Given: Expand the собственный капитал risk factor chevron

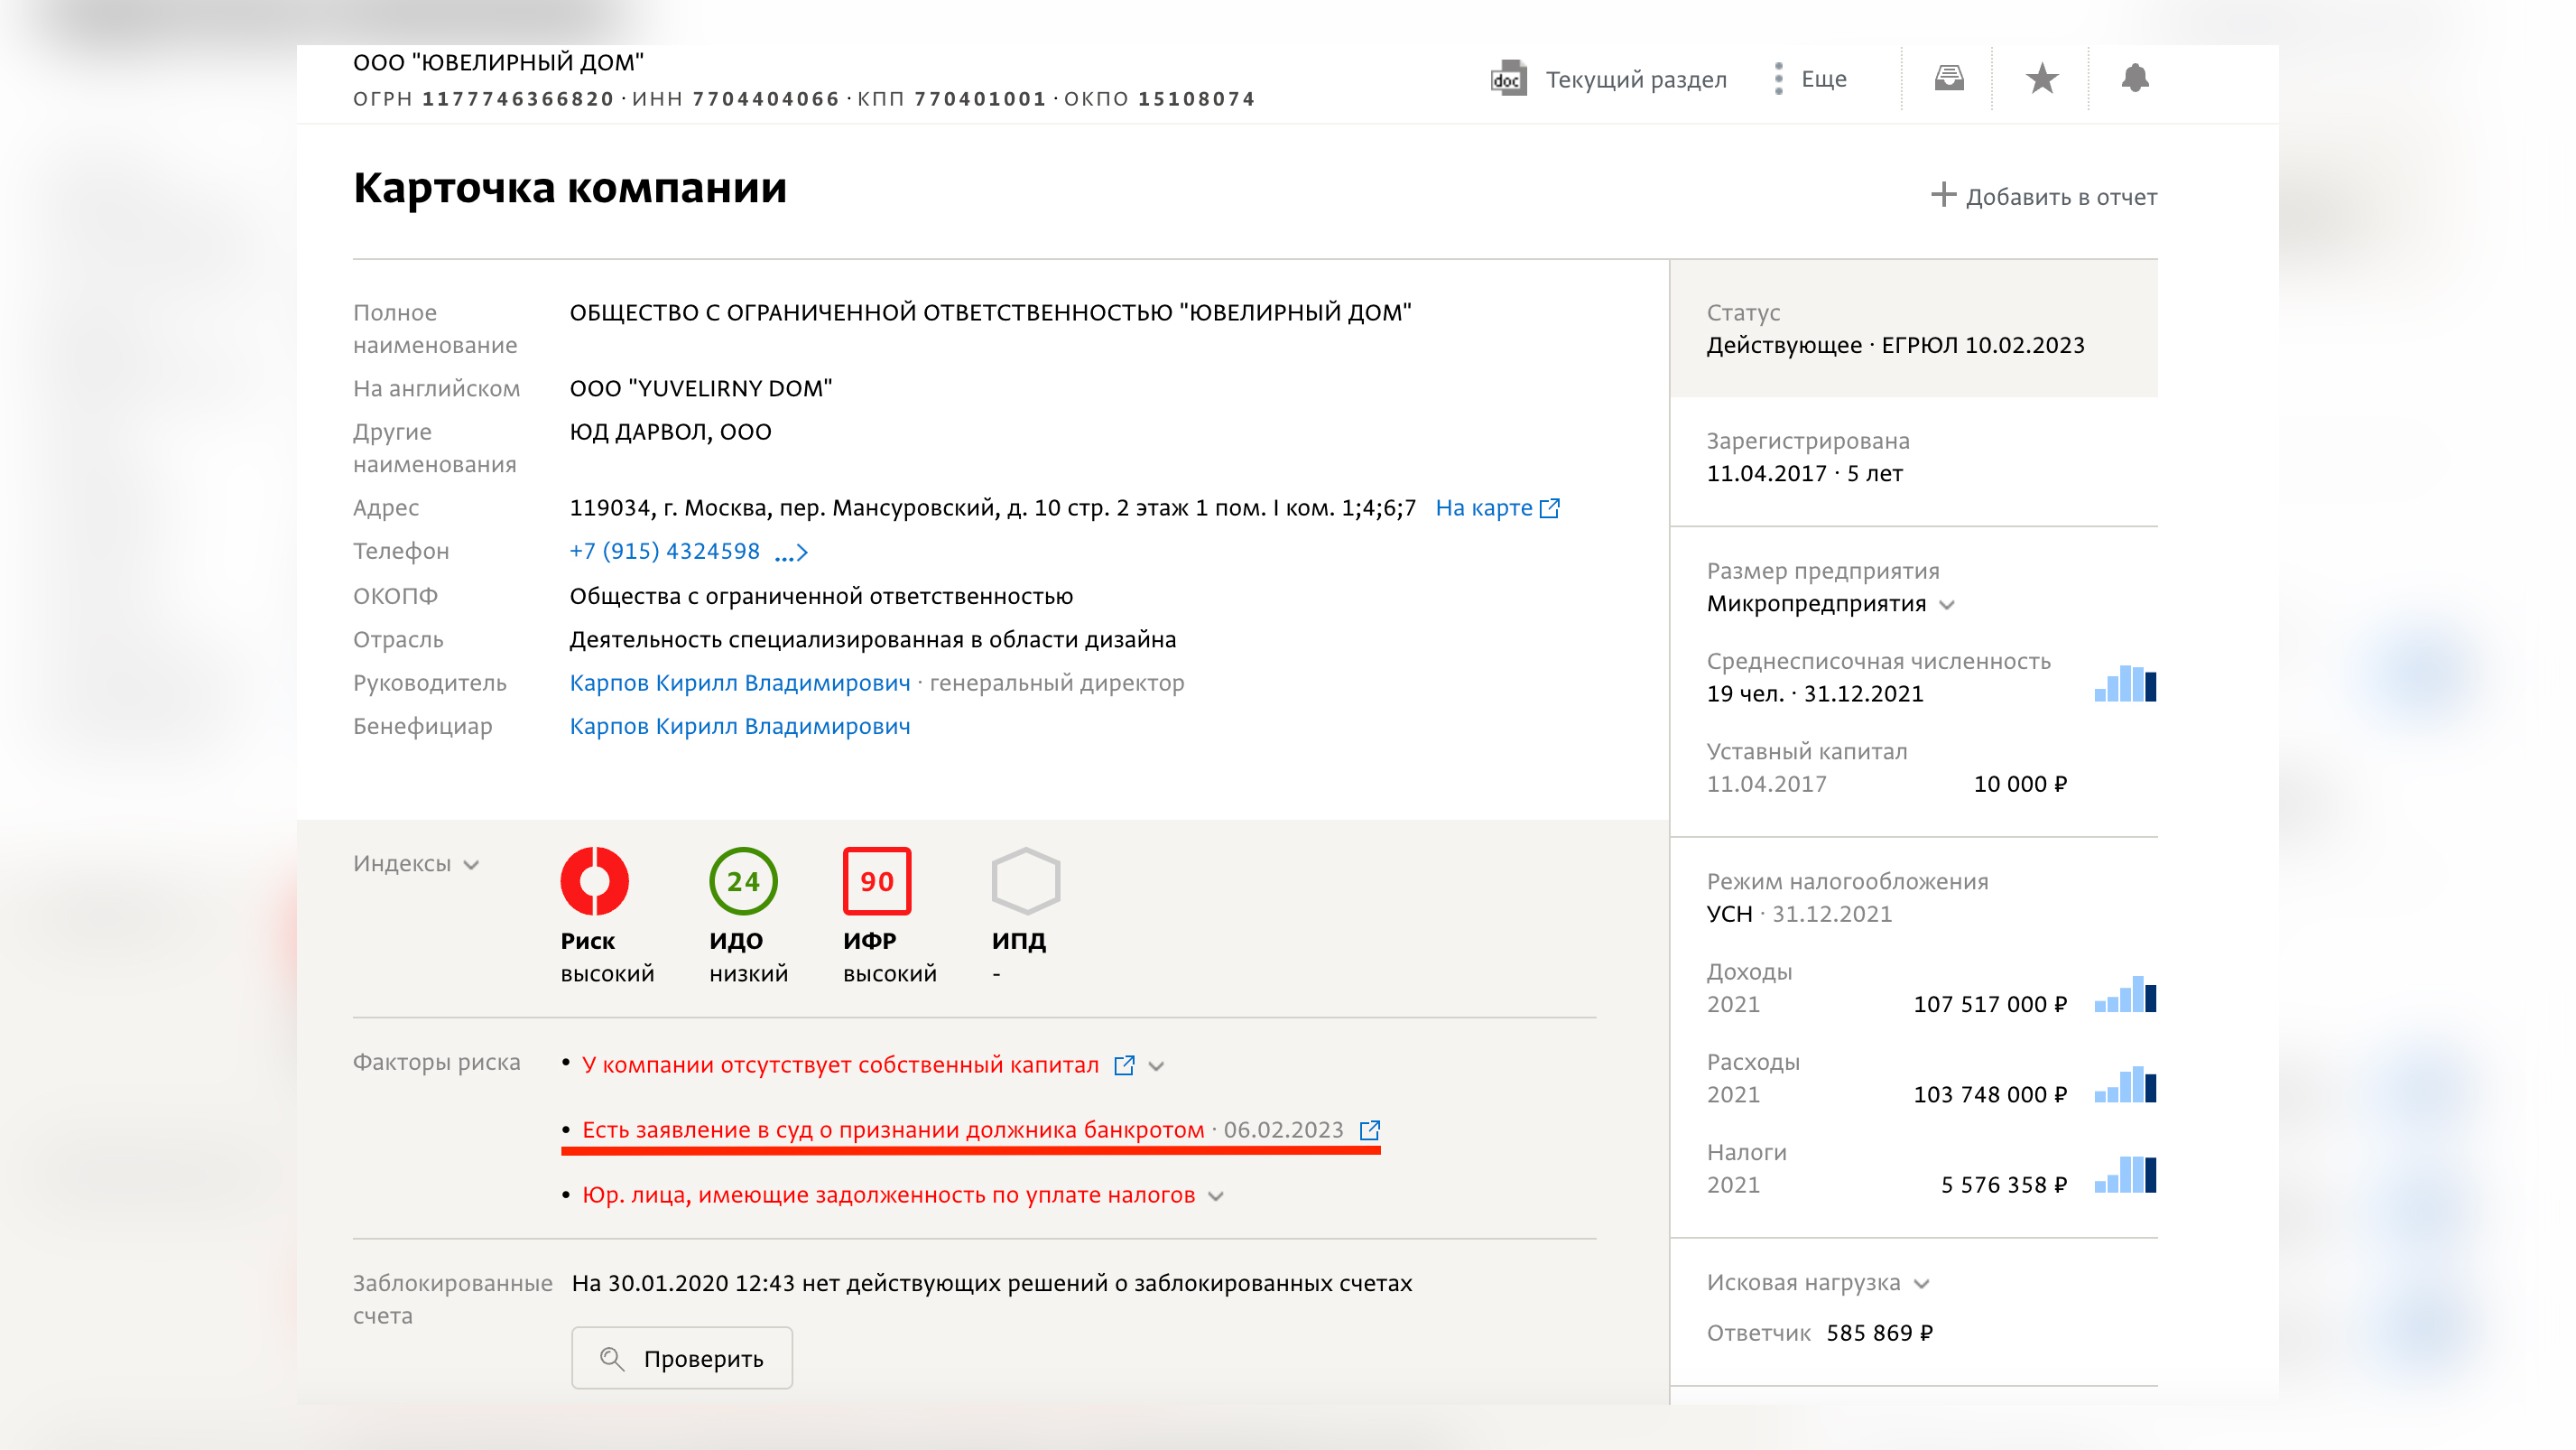Looking at the screenshot, I should pyautogui.click(x=1157, y=1067).
